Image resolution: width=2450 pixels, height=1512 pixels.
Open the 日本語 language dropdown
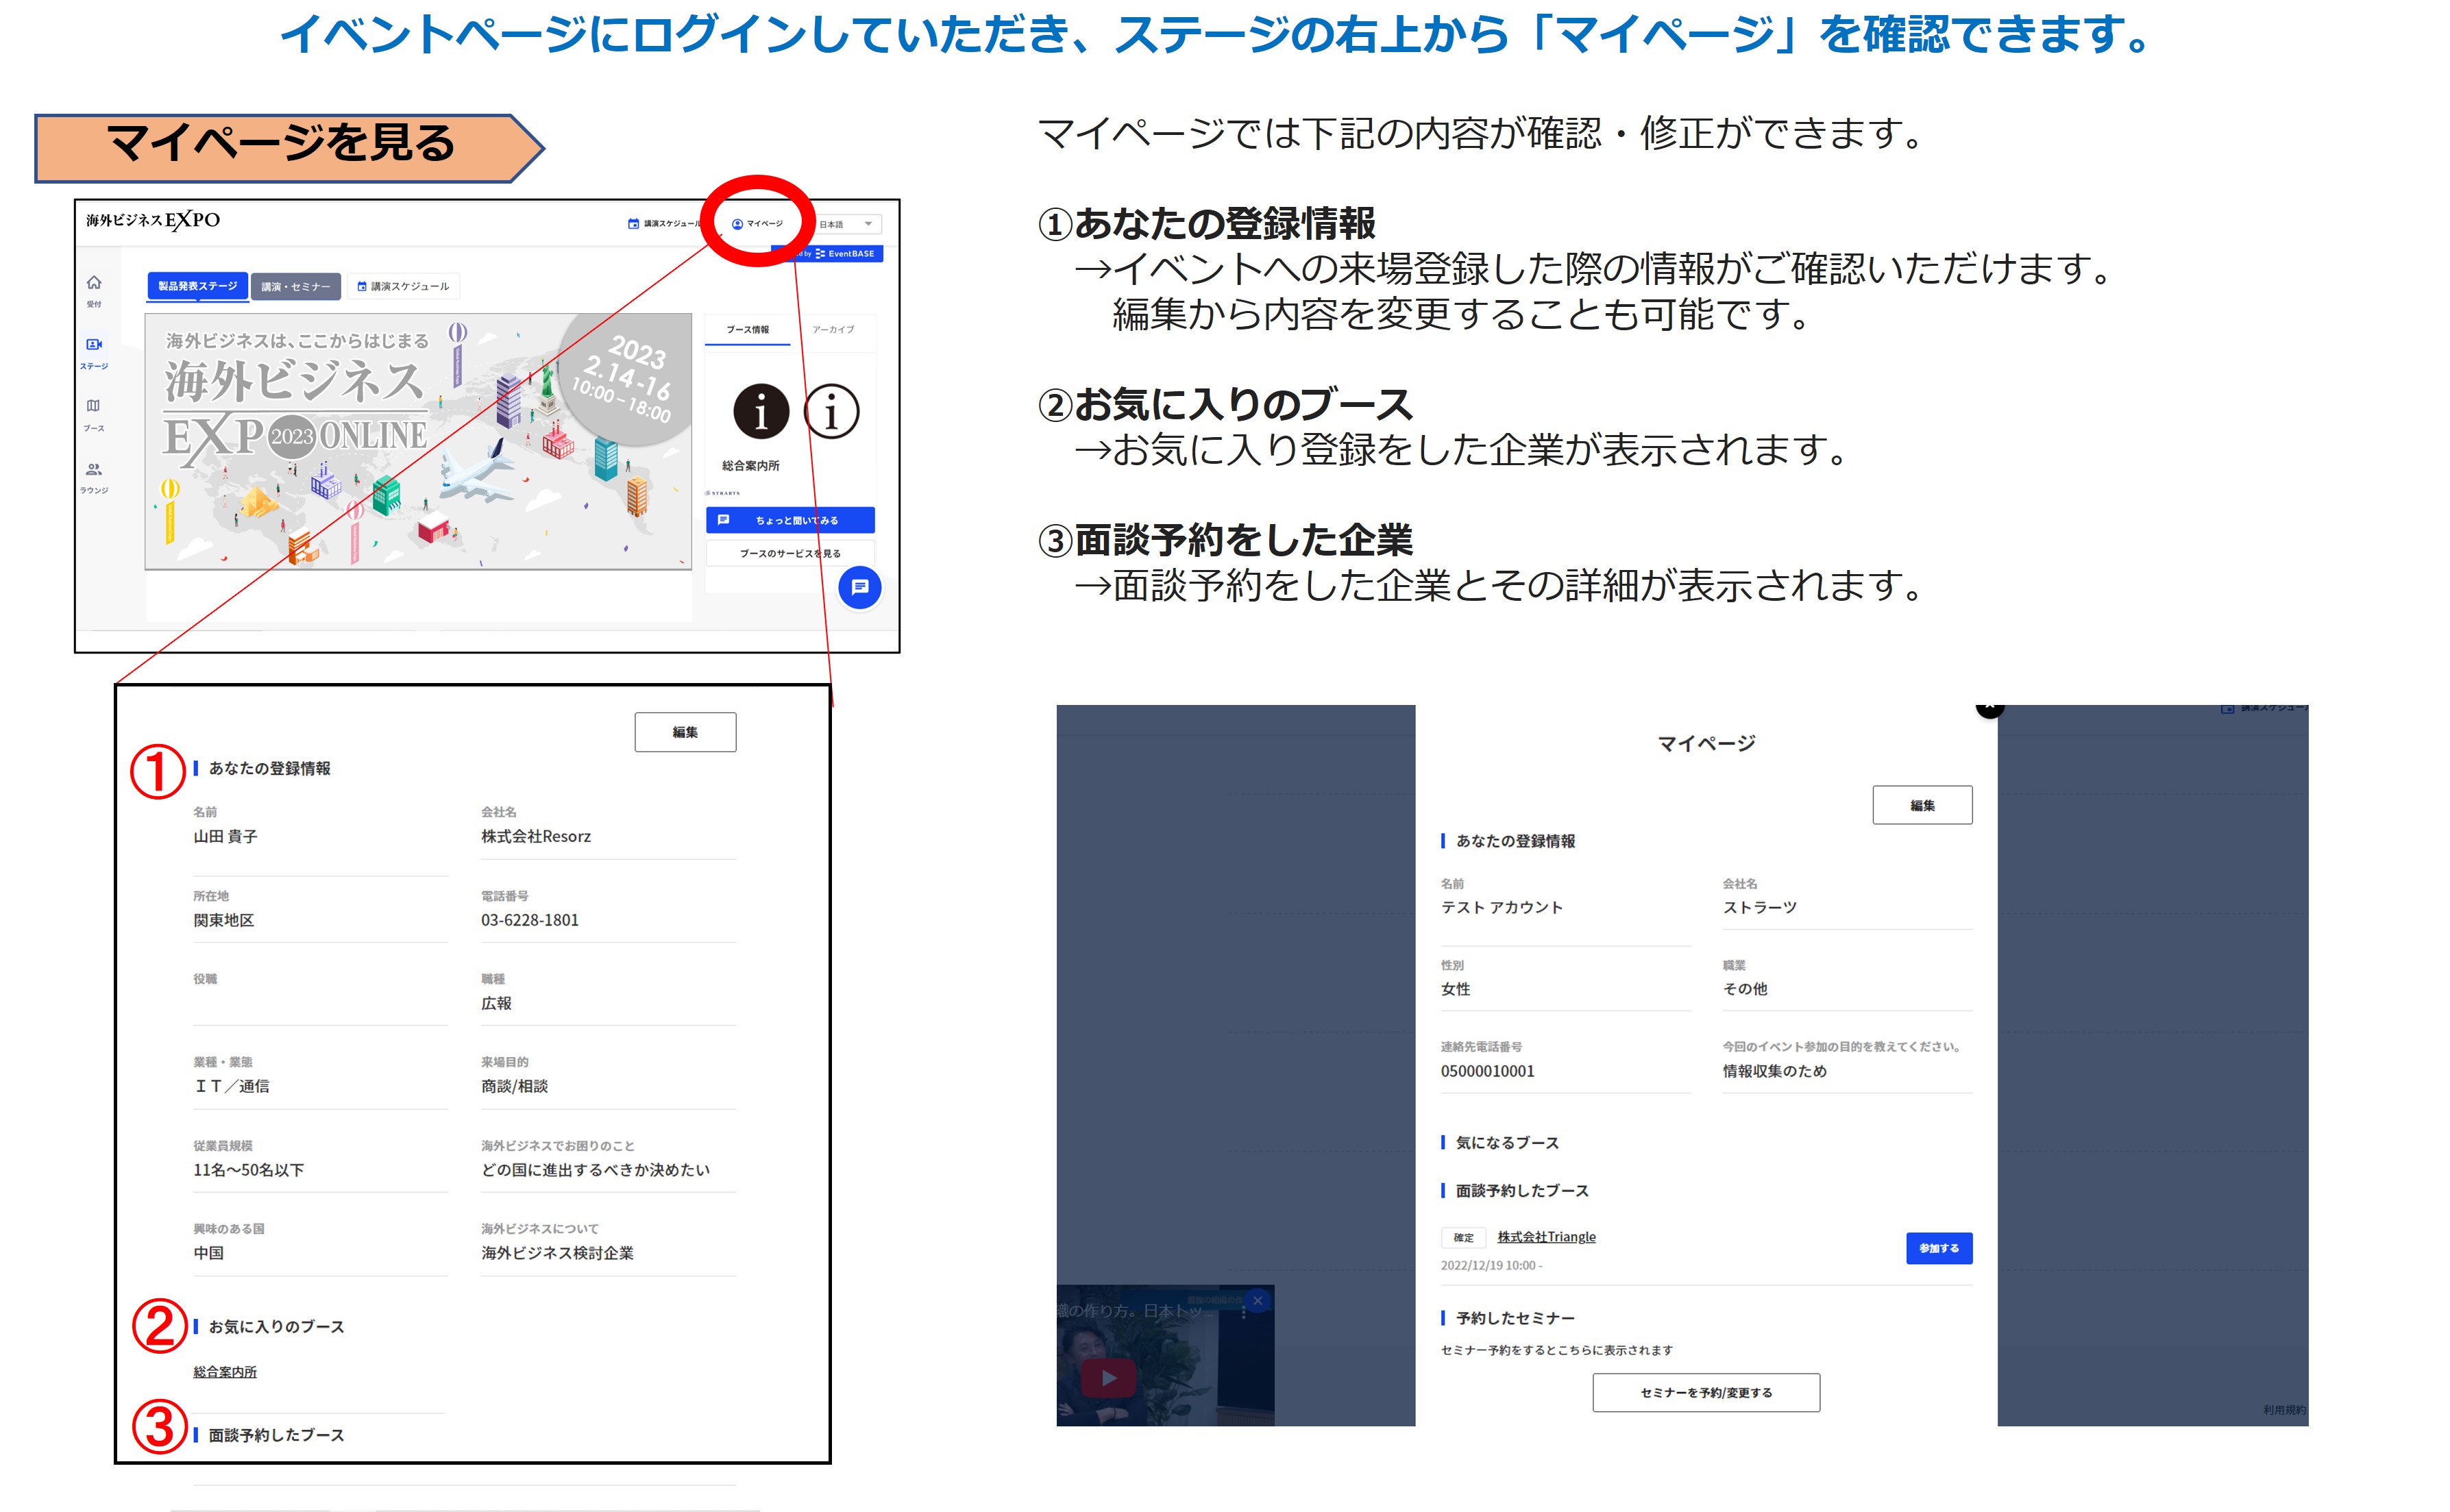click(848, 224)
